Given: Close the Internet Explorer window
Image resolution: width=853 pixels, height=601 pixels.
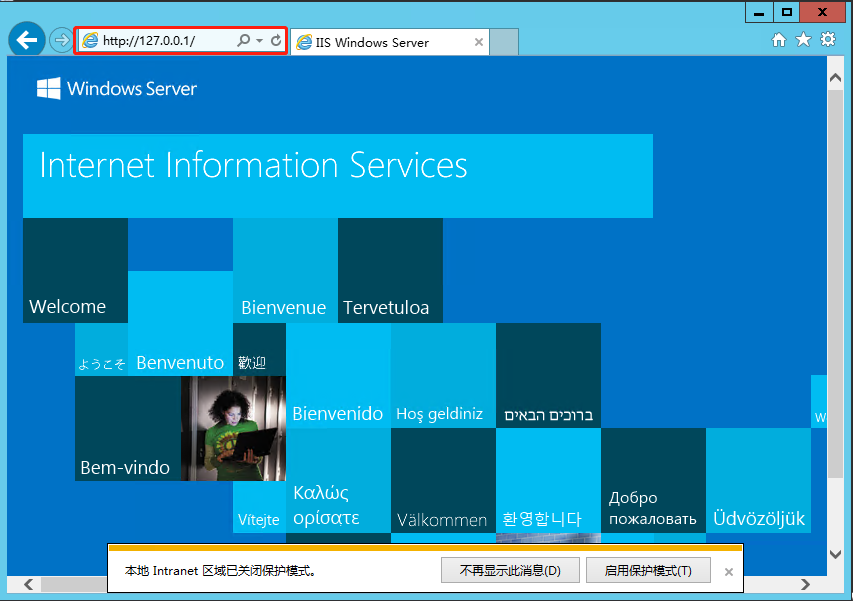Looking at the screenshot, I should coord(823,13).
